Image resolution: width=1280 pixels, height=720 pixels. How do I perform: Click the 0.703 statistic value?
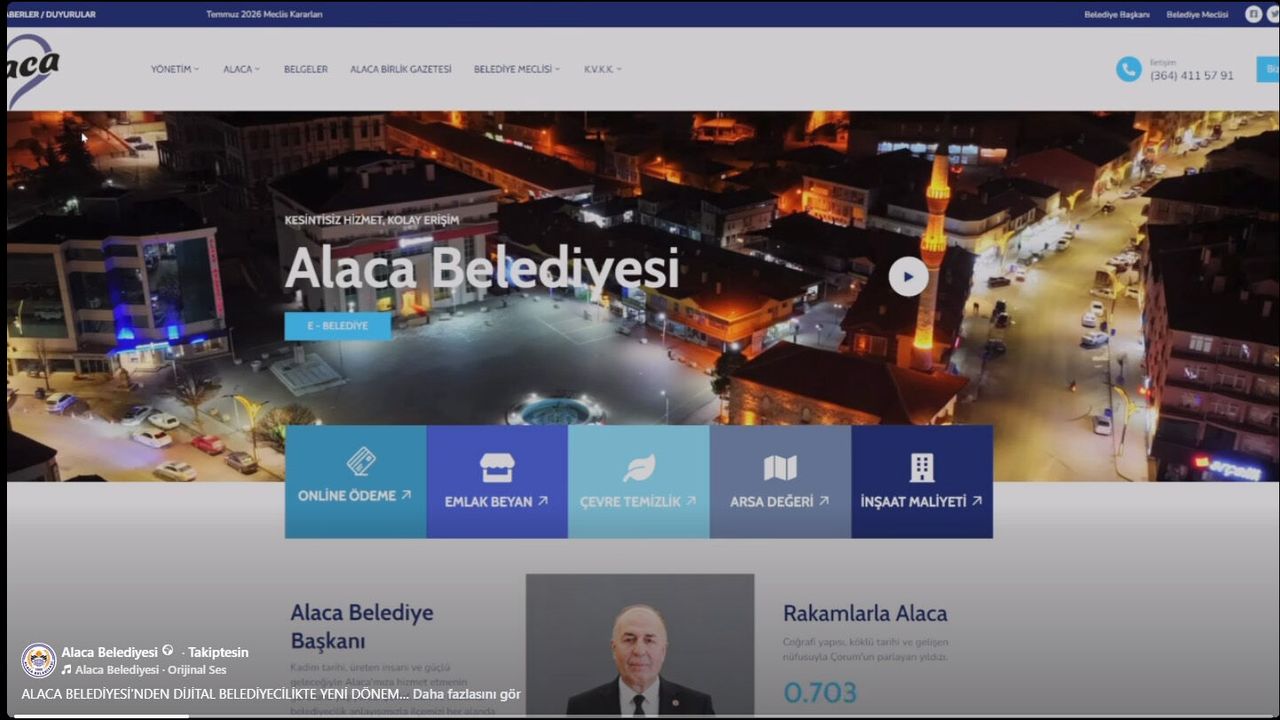(820, 692)
